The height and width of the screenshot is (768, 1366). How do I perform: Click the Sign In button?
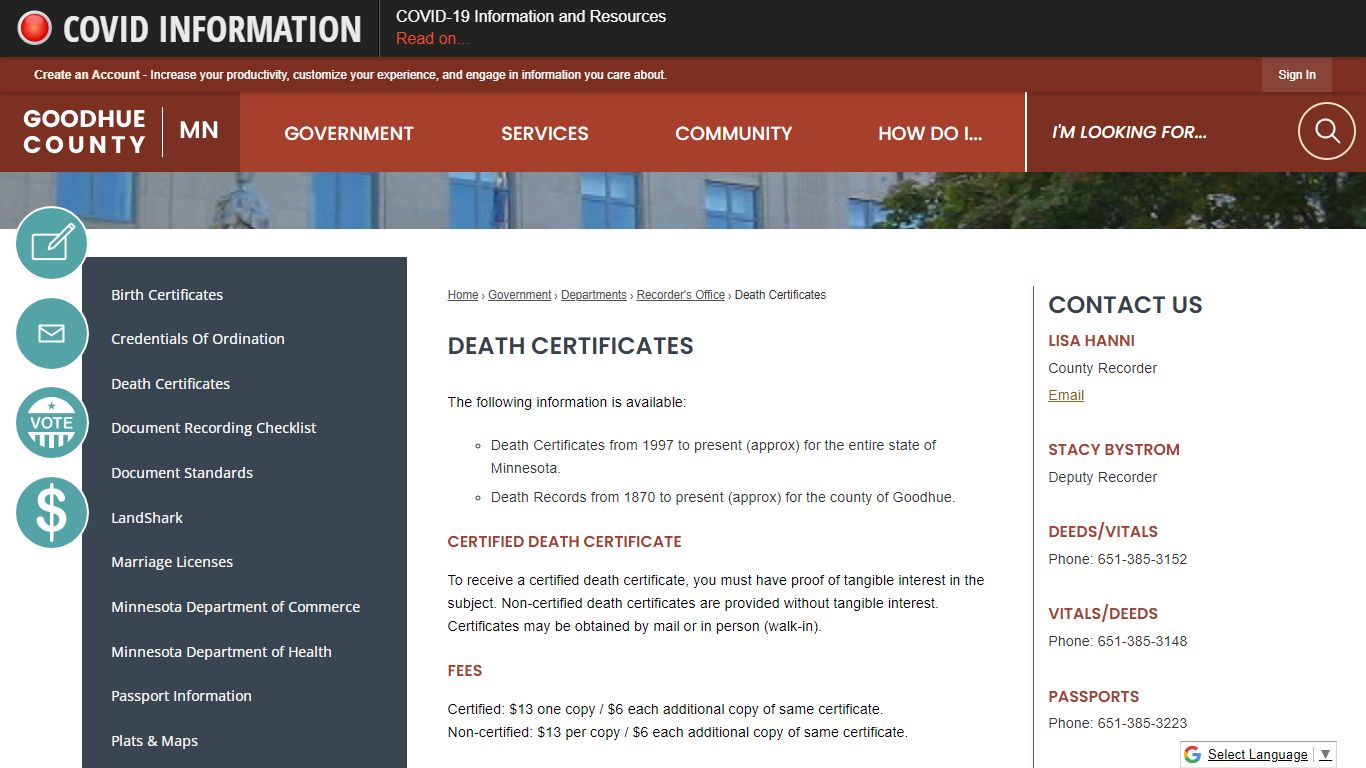coord(1297,75)
